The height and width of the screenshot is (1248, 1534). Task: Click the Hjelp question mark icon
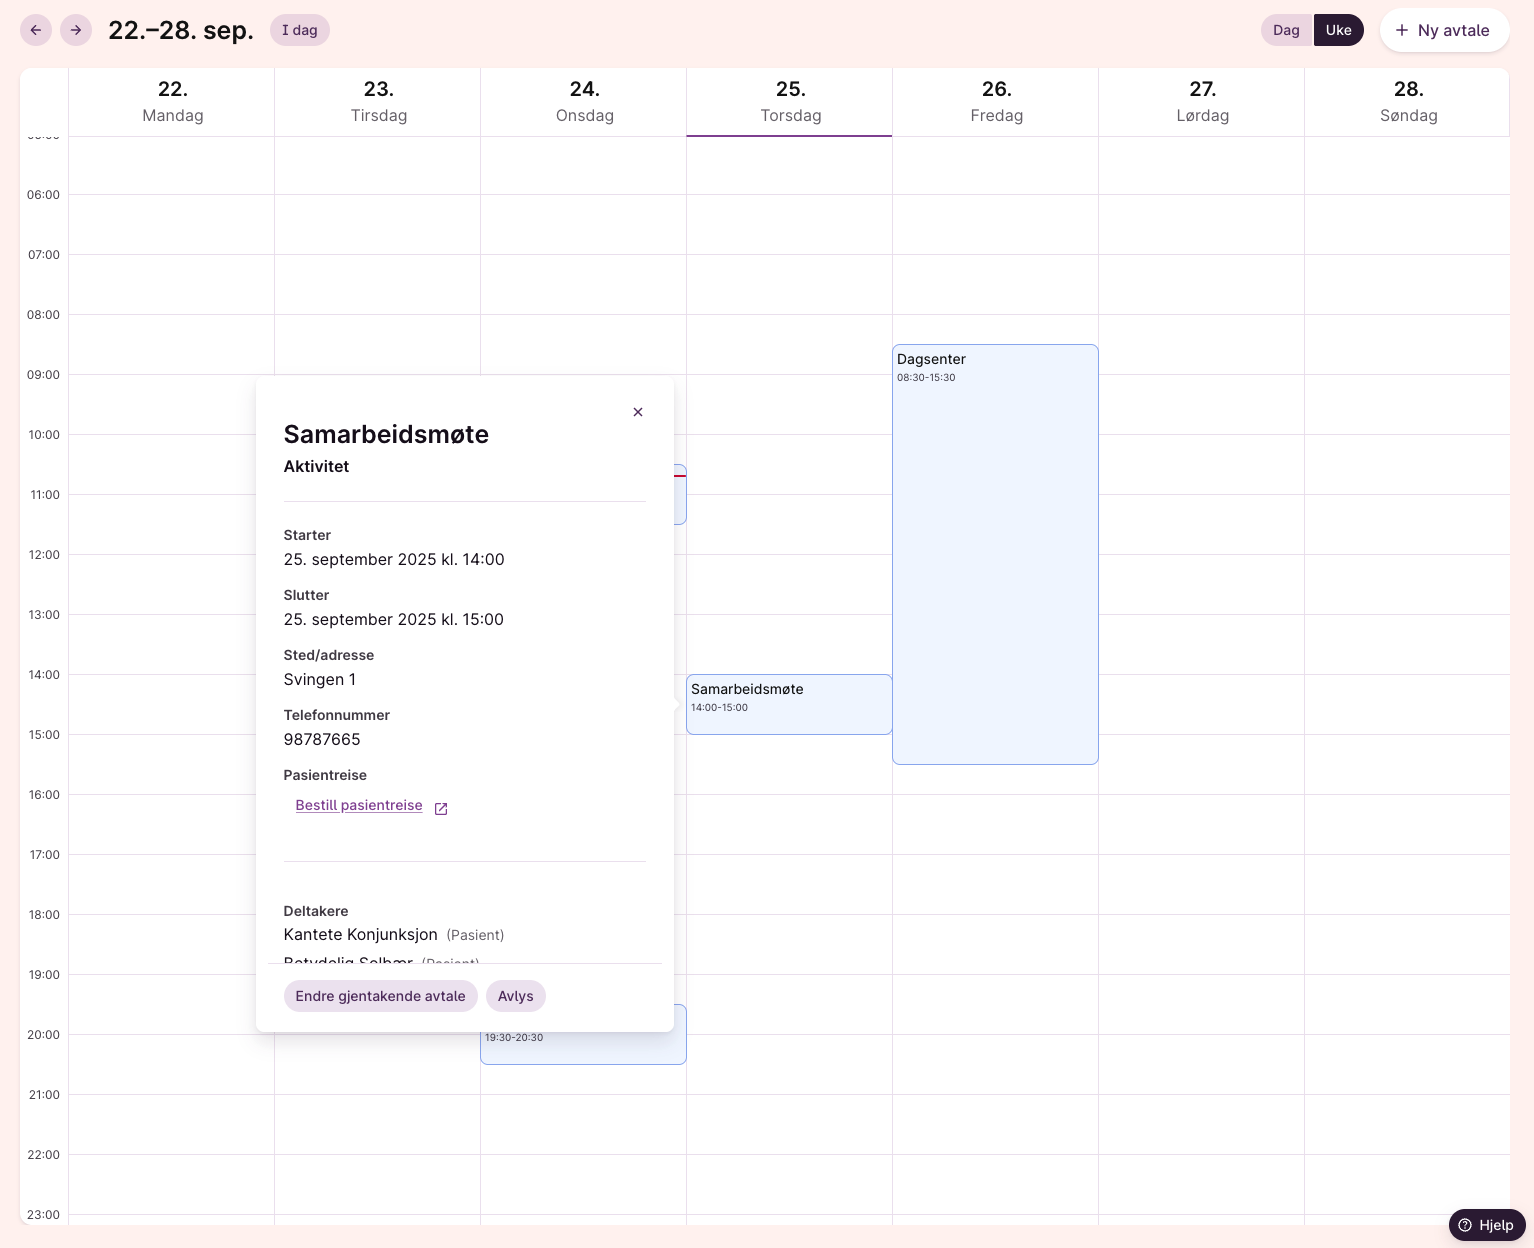coord(1465,1225)
